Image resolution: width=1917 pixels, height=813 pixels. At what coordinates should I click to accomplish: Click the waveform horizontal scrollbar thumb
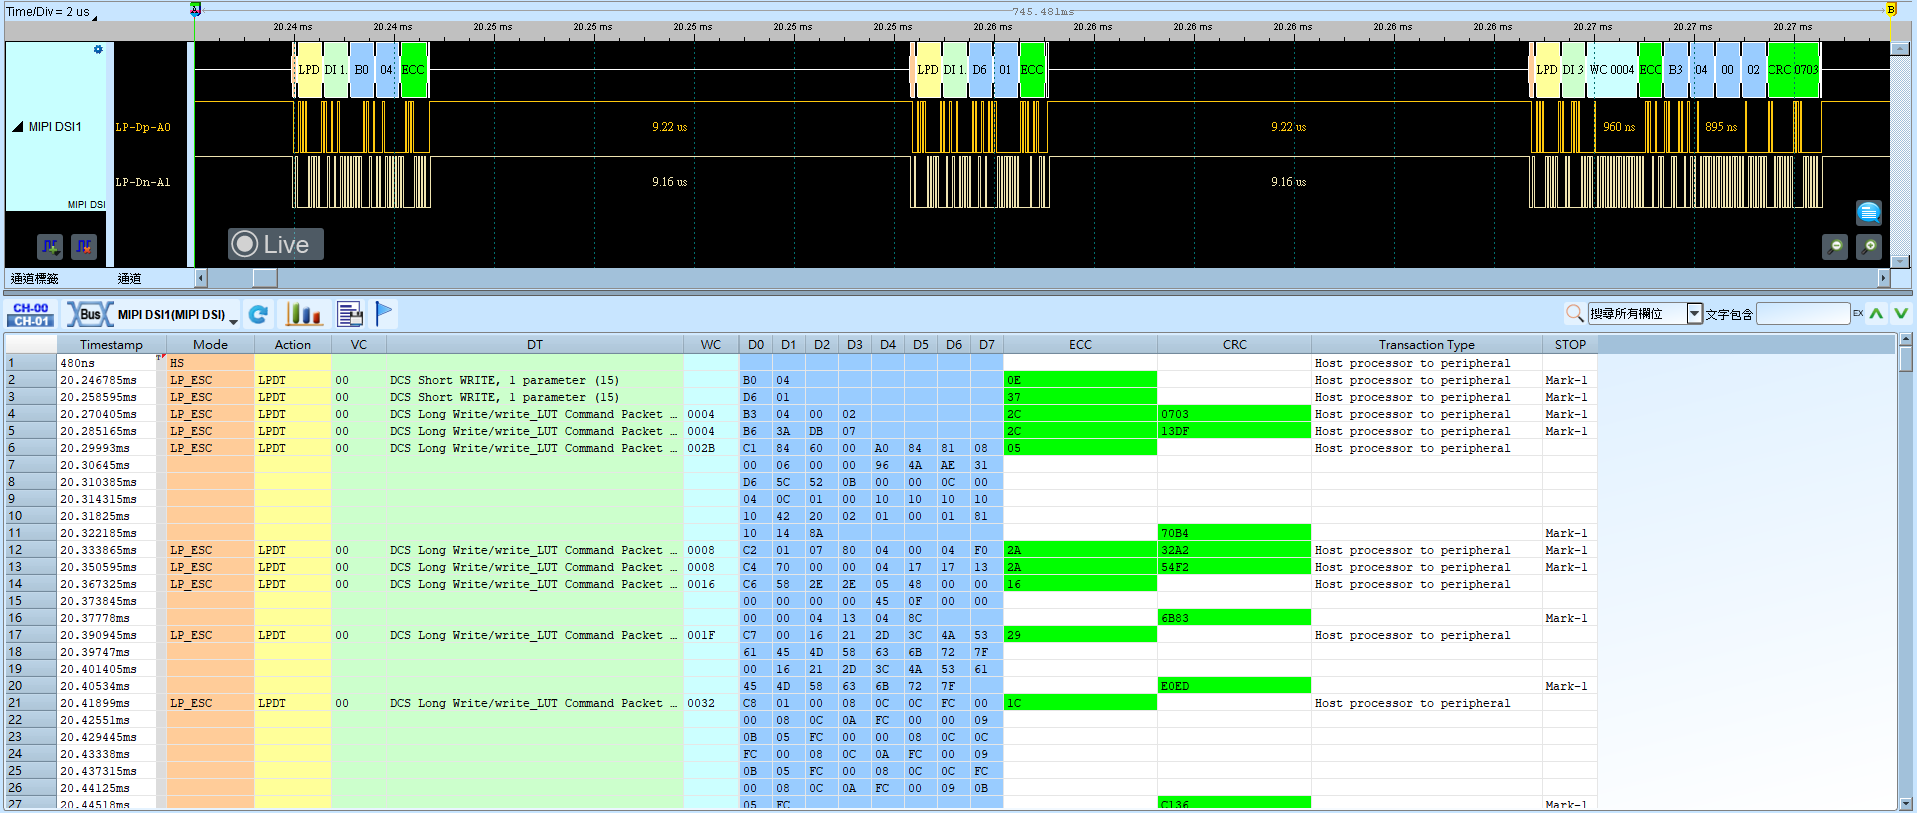[x=265, y=278]
